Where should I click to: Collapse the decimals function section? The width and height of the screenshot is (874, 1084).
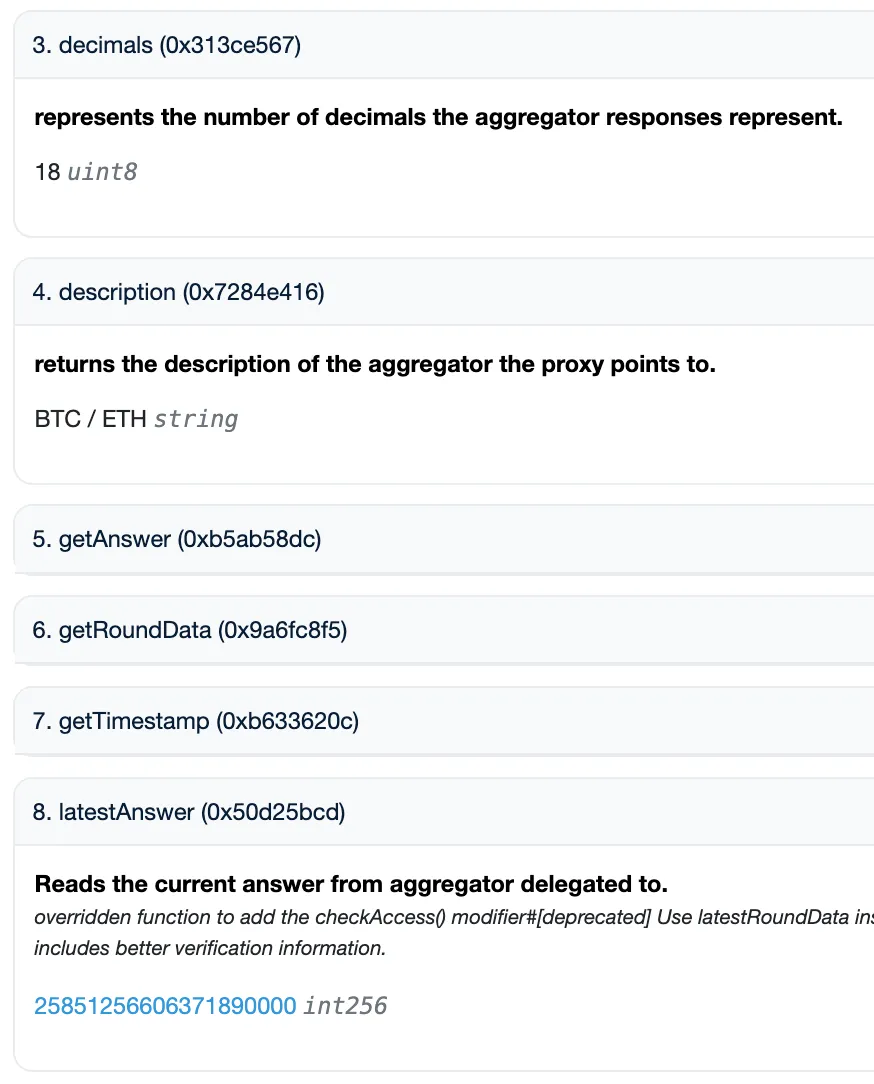[166, 46]
